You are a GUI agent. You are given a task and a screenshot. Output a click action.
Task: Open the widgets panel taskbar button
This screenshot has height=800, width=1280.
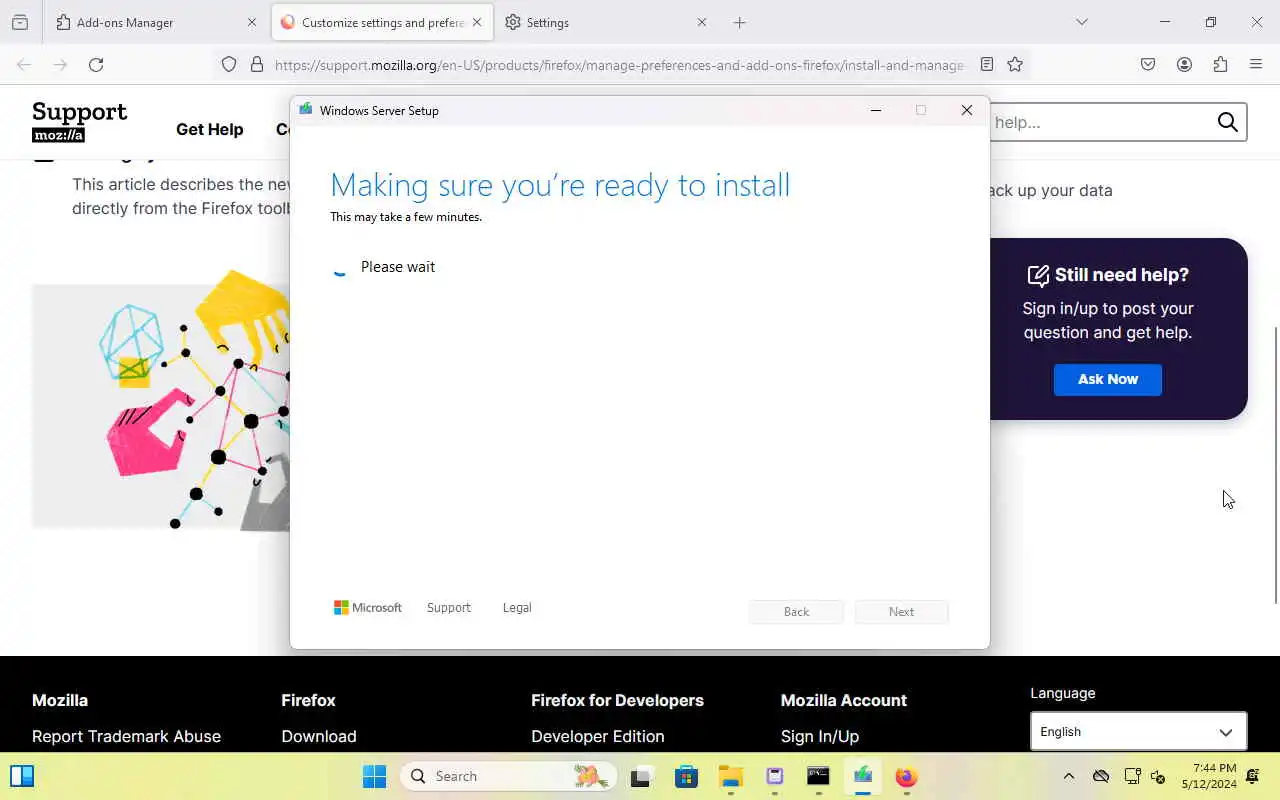click(22, 776)
